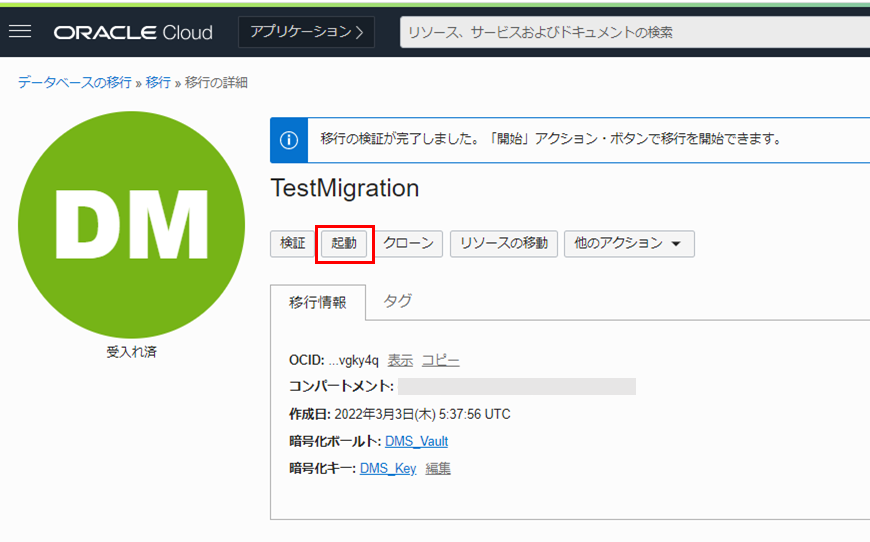Select the リソースの移動 button

pyautogui.click(x=504, y=243)
